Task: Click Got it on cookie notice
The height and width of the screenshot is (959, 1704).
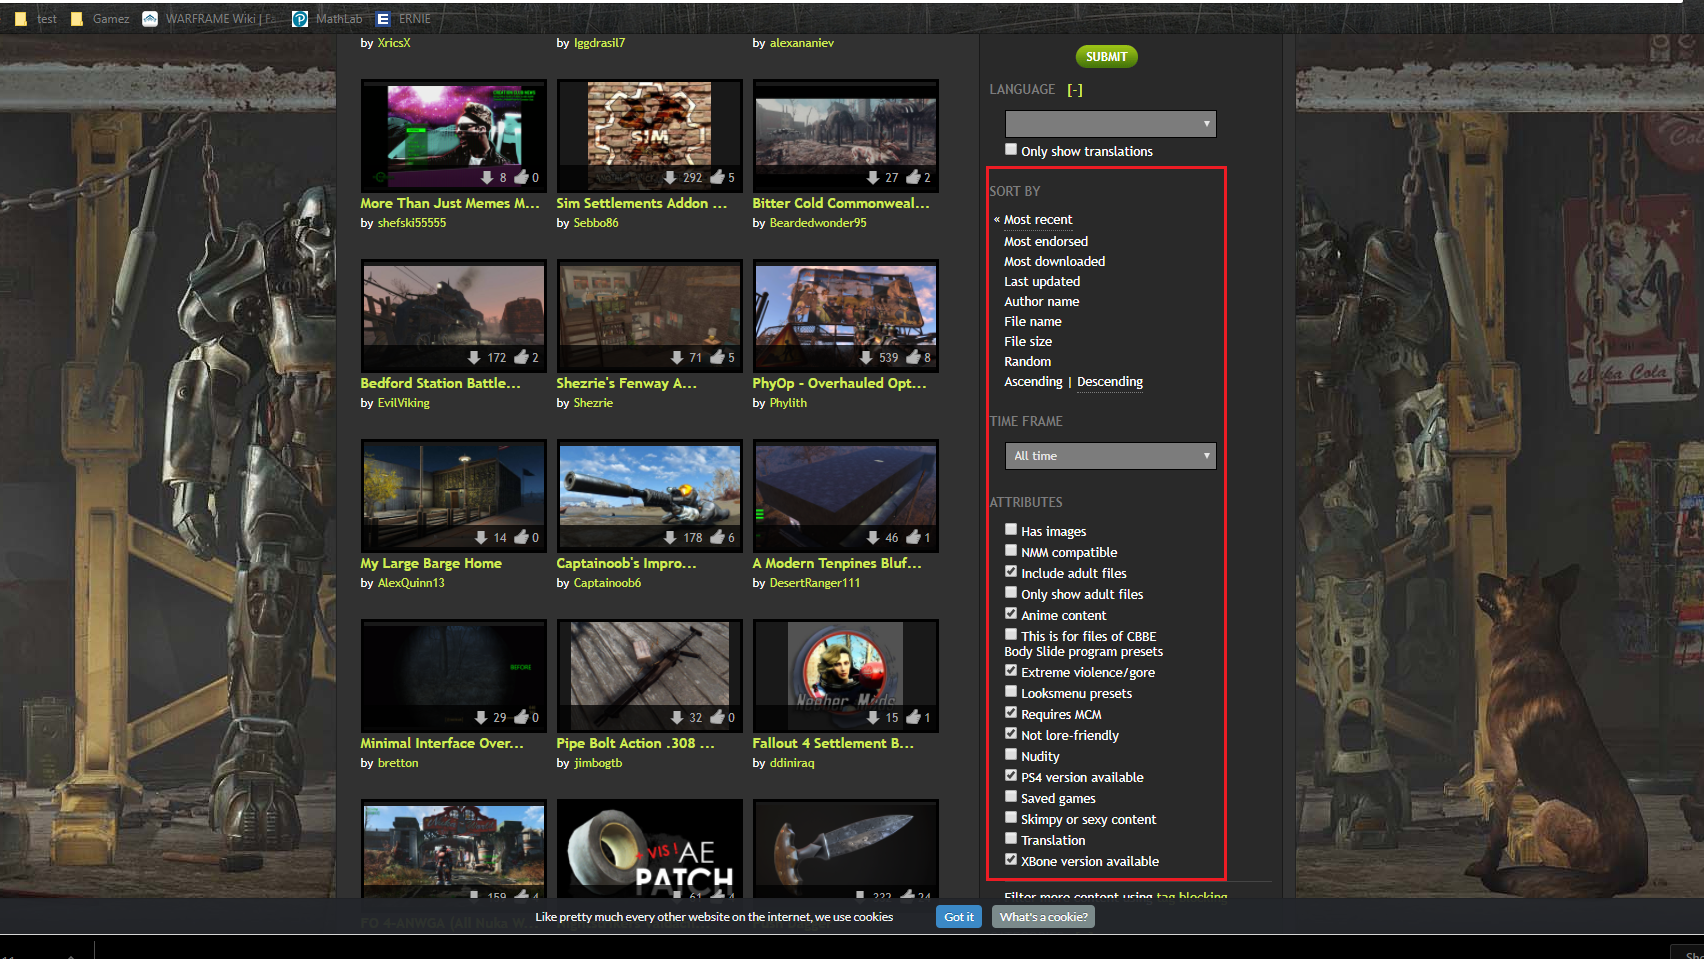Action: (959, 917)
